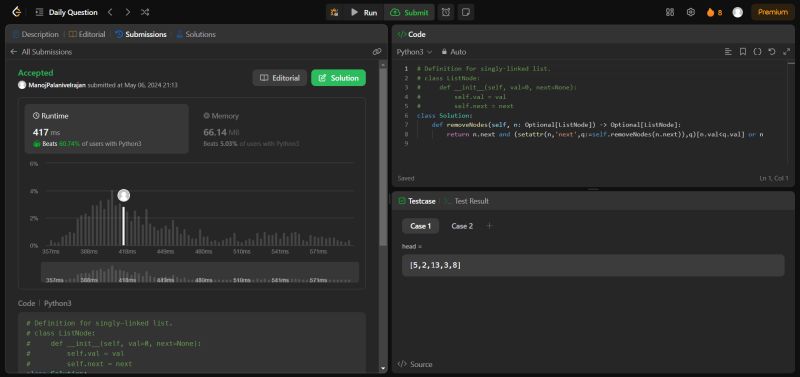
Task: Click the runtime distribution range selector strip
Action: 200,272
